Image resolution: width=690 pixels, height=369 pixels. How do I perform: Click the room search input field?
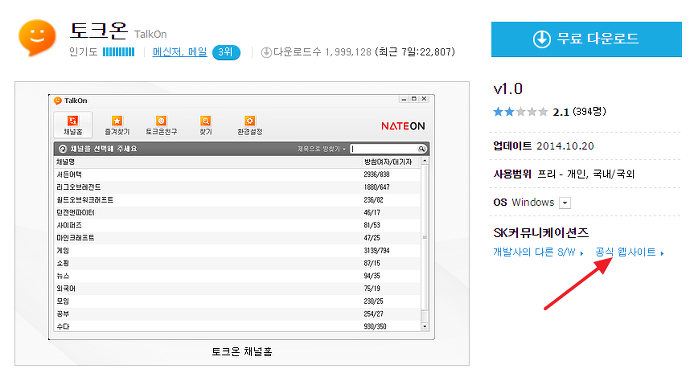click(384, 149)
